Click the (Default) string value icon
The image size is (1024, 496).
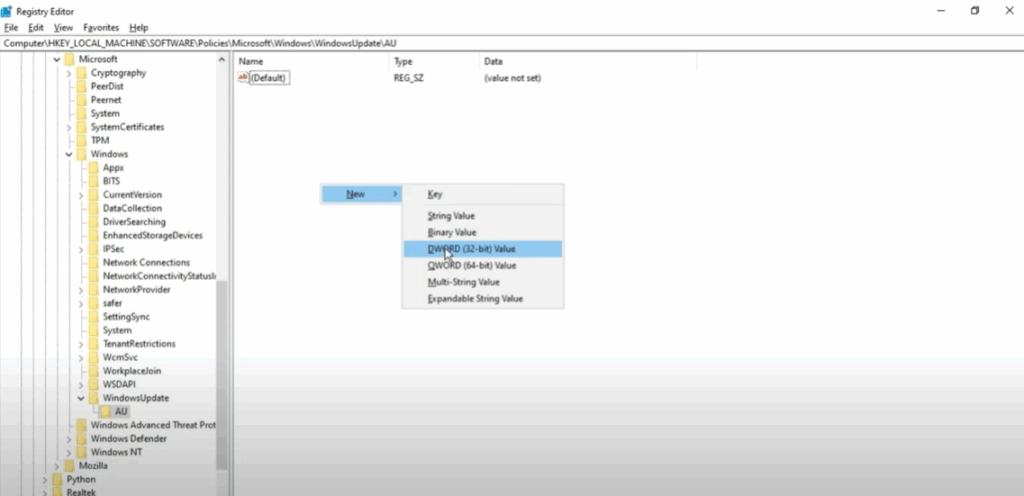pyautogui.click(x=243, y=78)
